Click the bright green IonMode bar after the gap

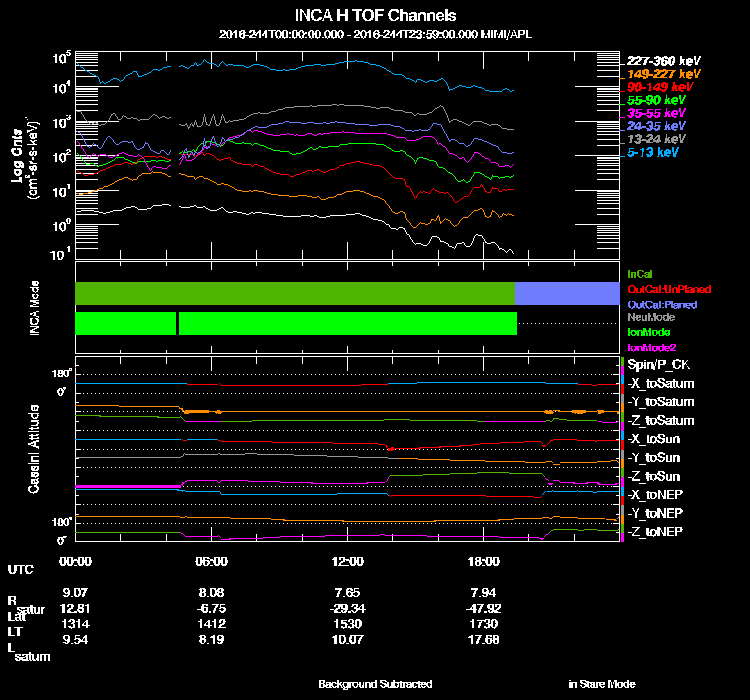(x=348, y=323)
